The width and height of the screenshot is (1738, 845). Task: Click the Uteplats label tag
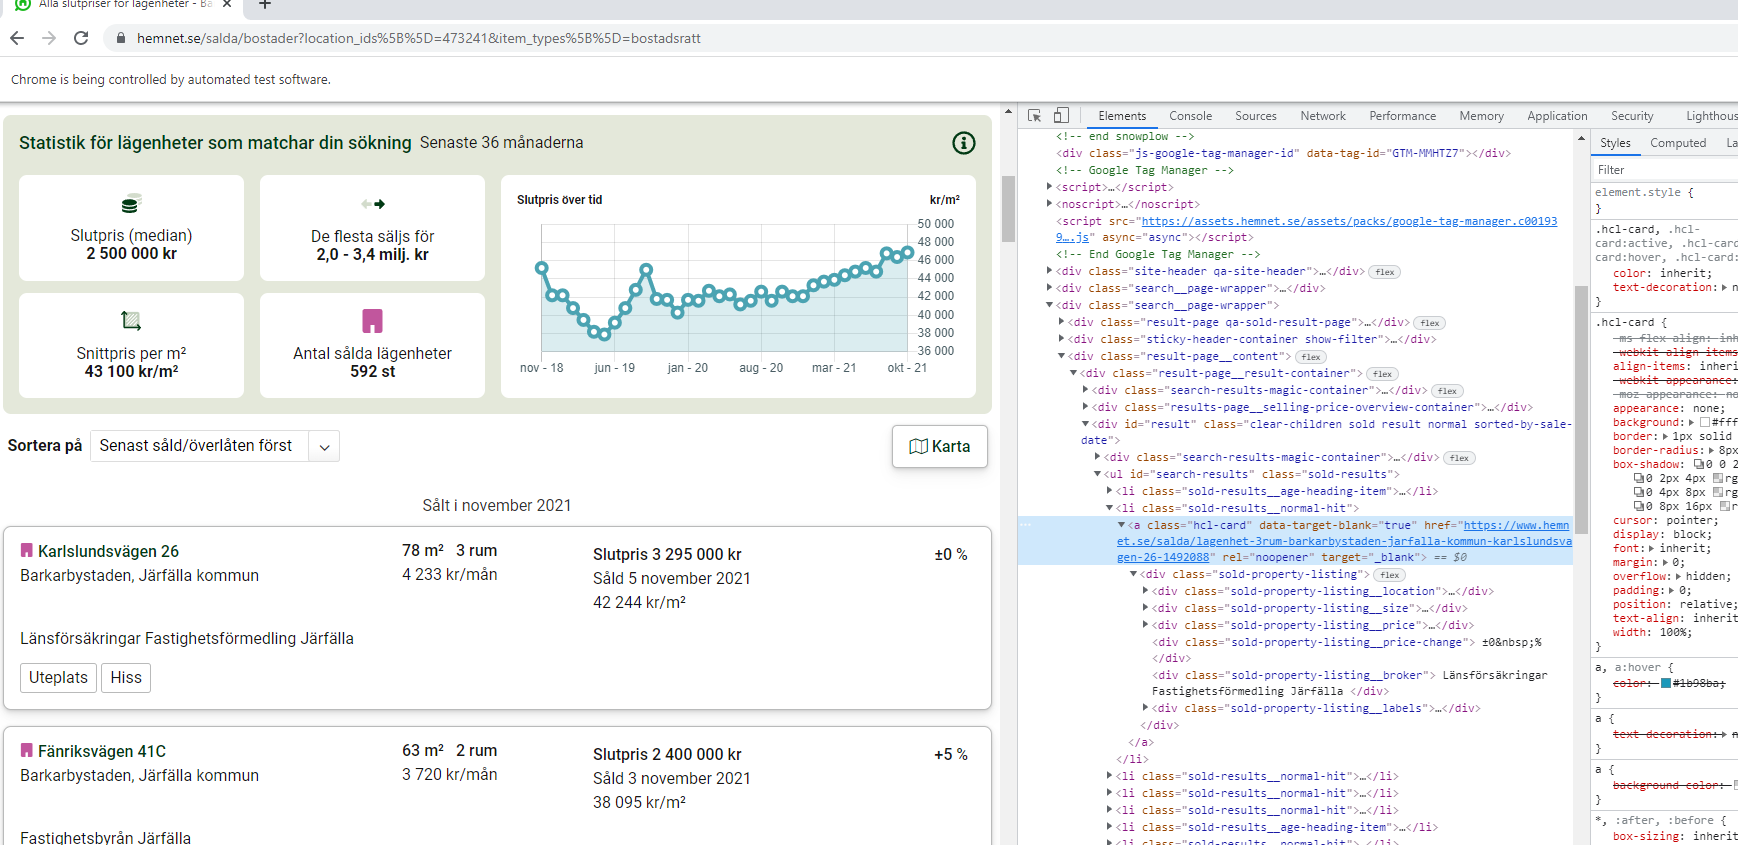tap(58, 678)
